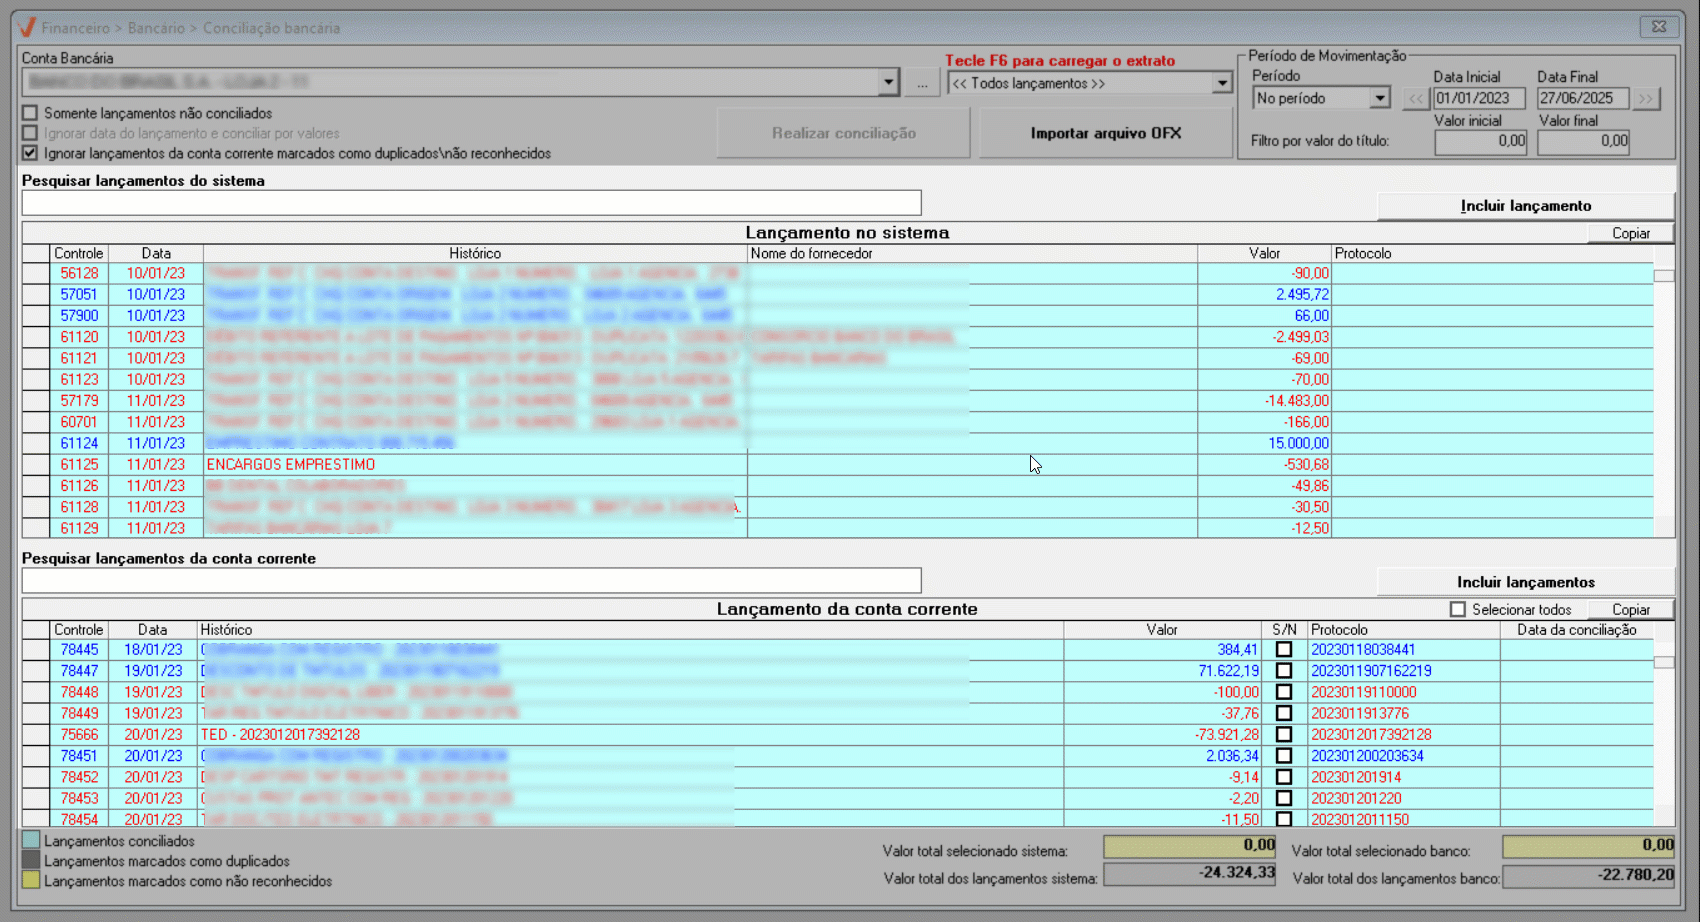
Task: Click protocol 202301118038441
Action: 1363,650
